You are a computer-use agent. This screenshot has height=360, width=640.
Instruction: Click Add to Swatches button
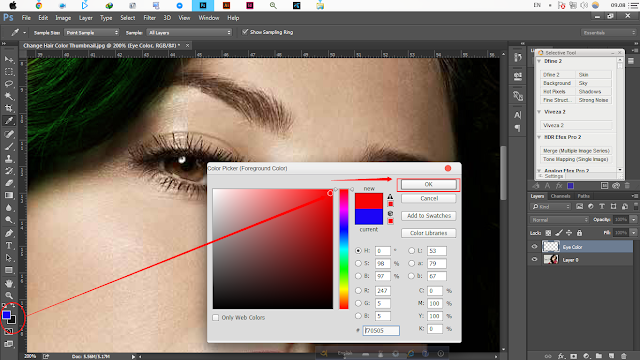tap(429, 216)
